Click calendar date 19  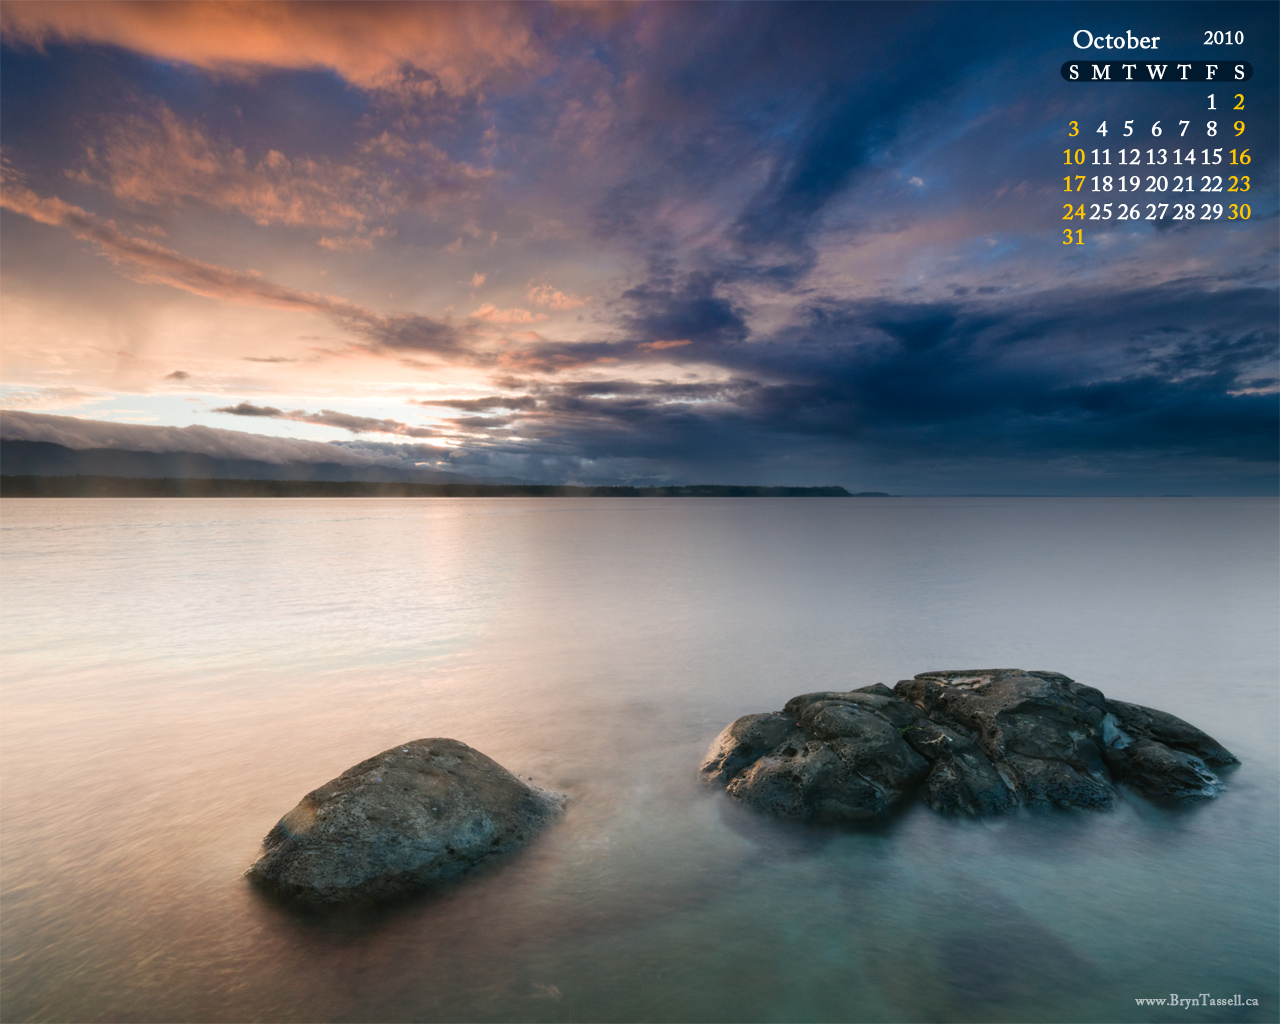1129,184
